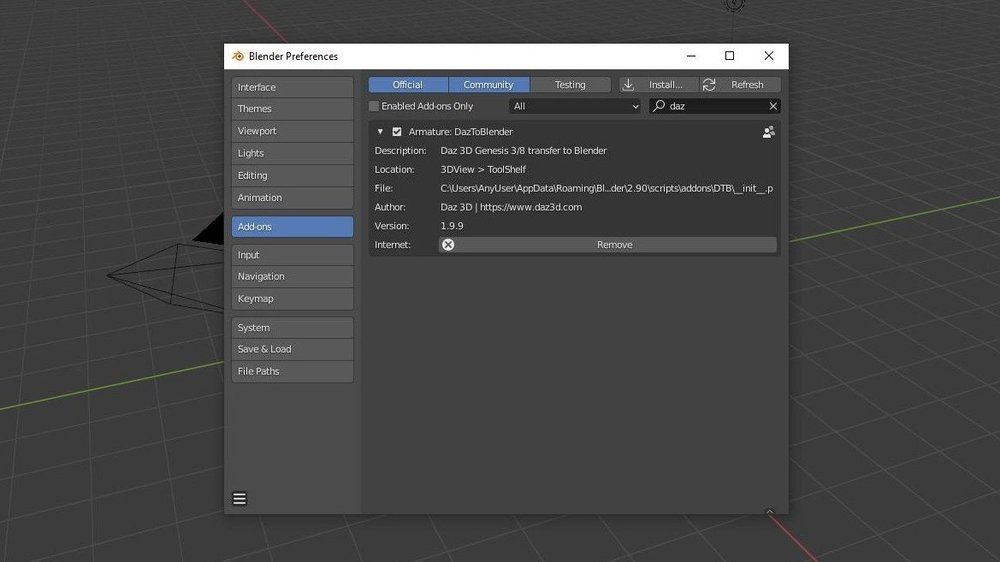Click the download arrow icon beside Install

pyautogui.click(x=630, y=85)
